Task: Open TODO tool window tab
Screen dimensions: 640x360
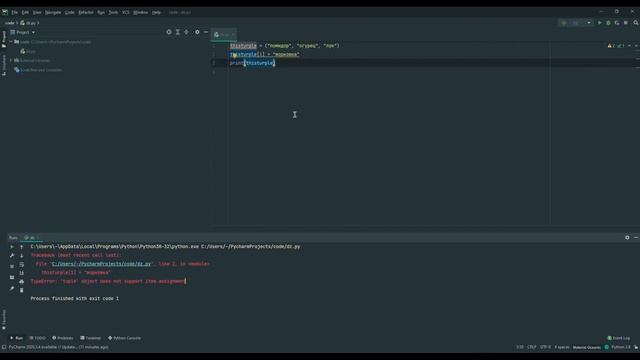Action: pos(38,338)
